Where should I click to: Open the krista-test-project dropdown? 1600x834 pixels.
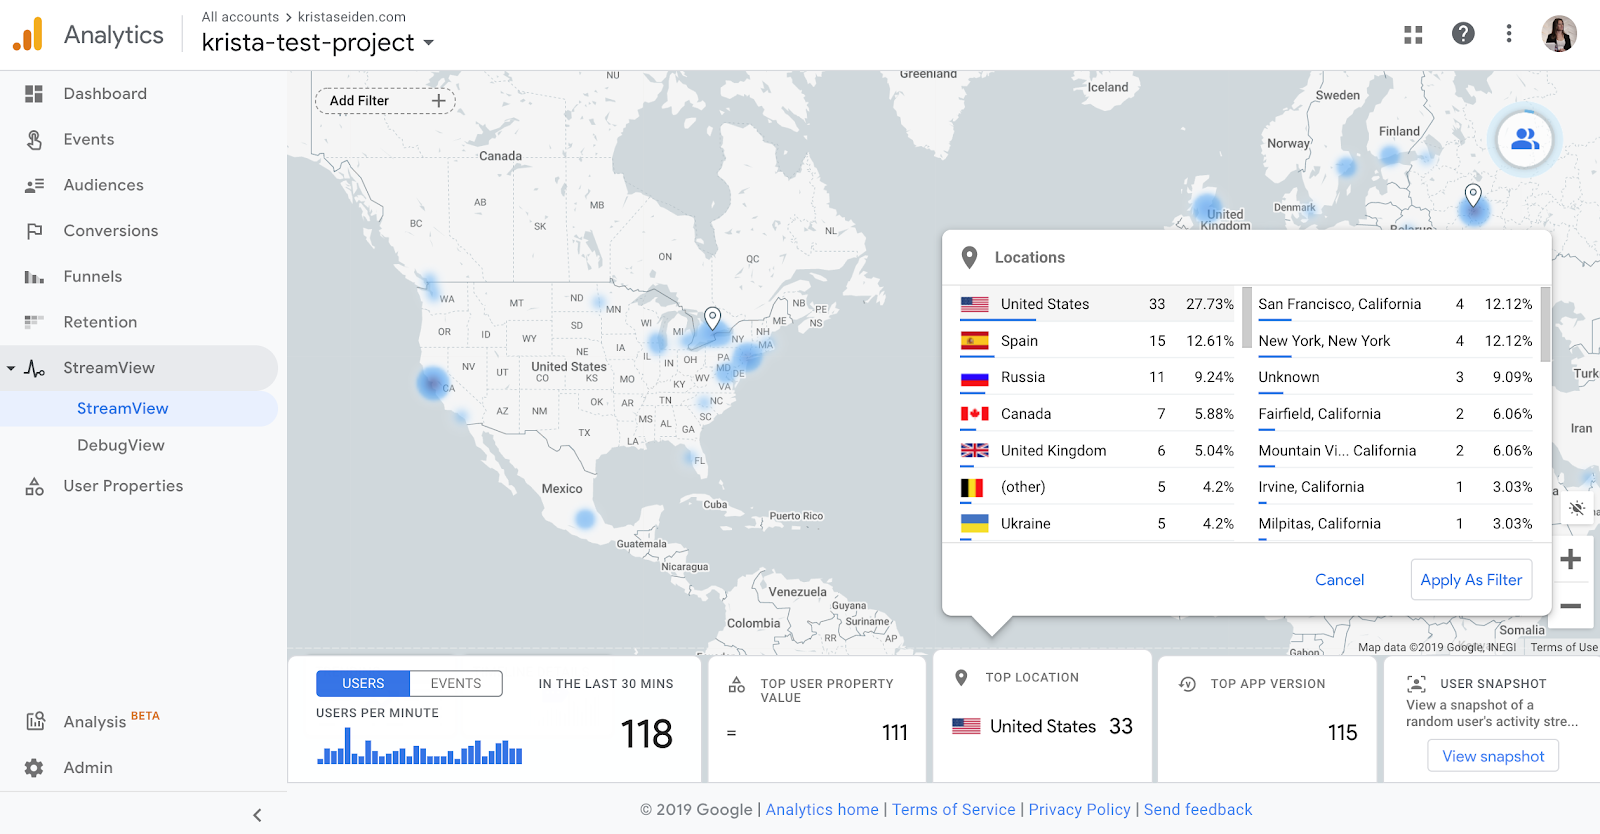tap(429, 43)
